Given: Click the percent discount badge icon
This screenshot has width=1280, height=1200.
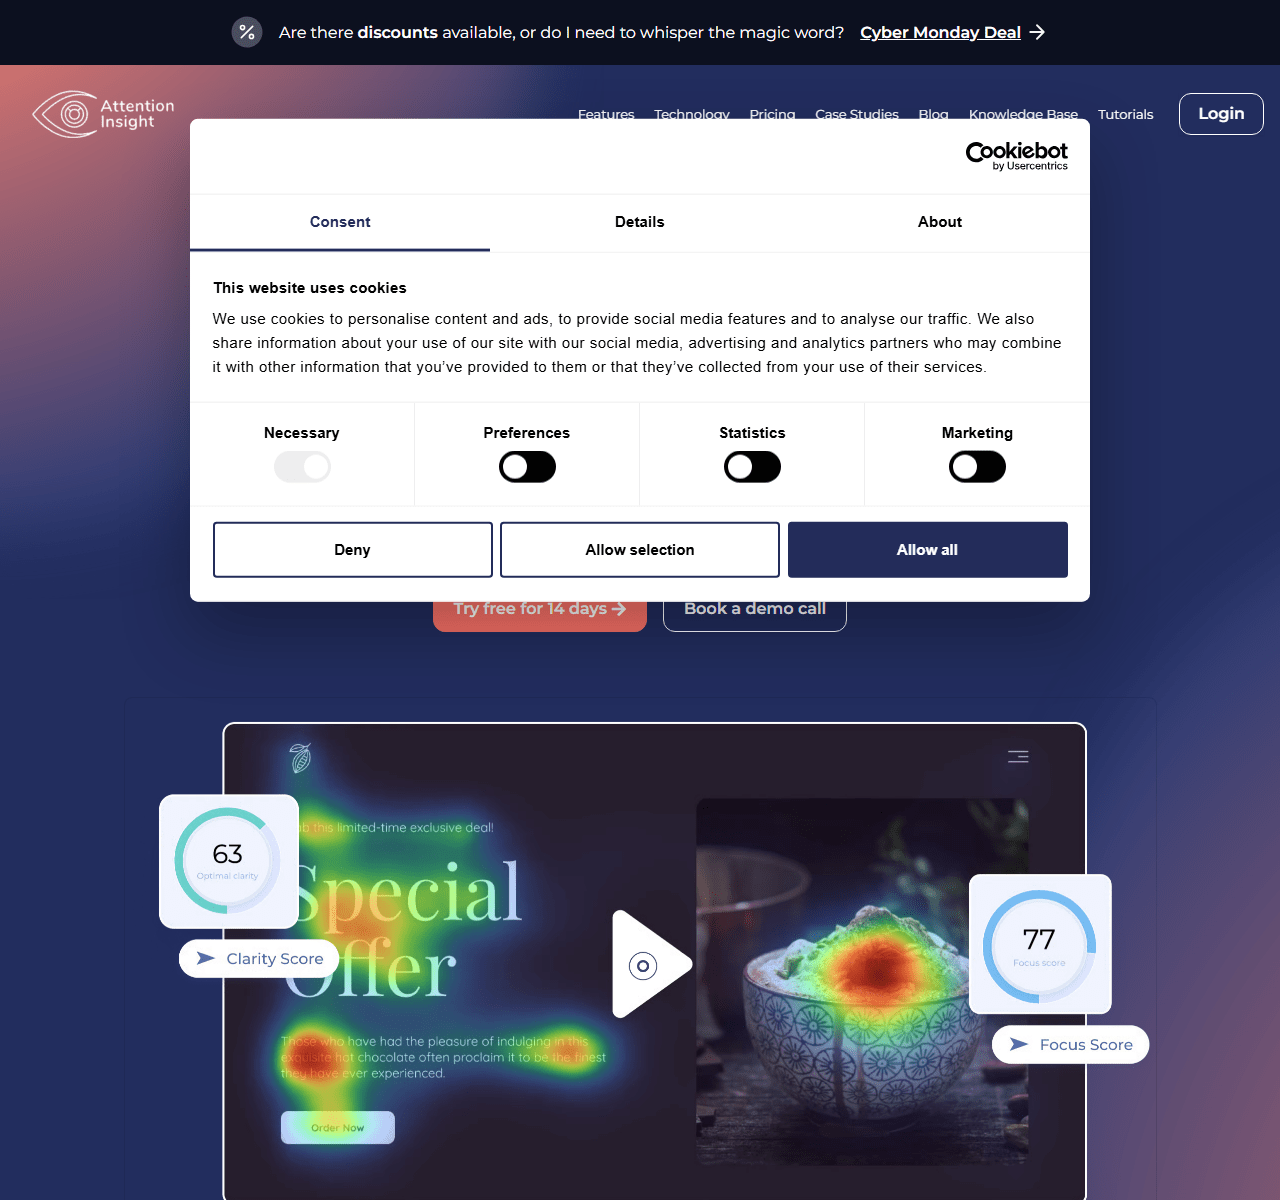Looking at the screenshot, I should pyautogui.click(x=247, y=32).
